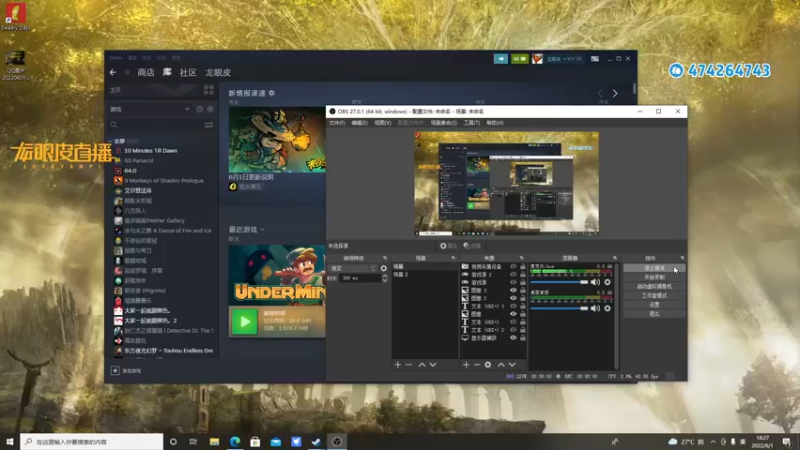This screenshot has width=800, height=450.
Task: Open the 视图(V) menu in OBS
Action: [x=383, y=123]
